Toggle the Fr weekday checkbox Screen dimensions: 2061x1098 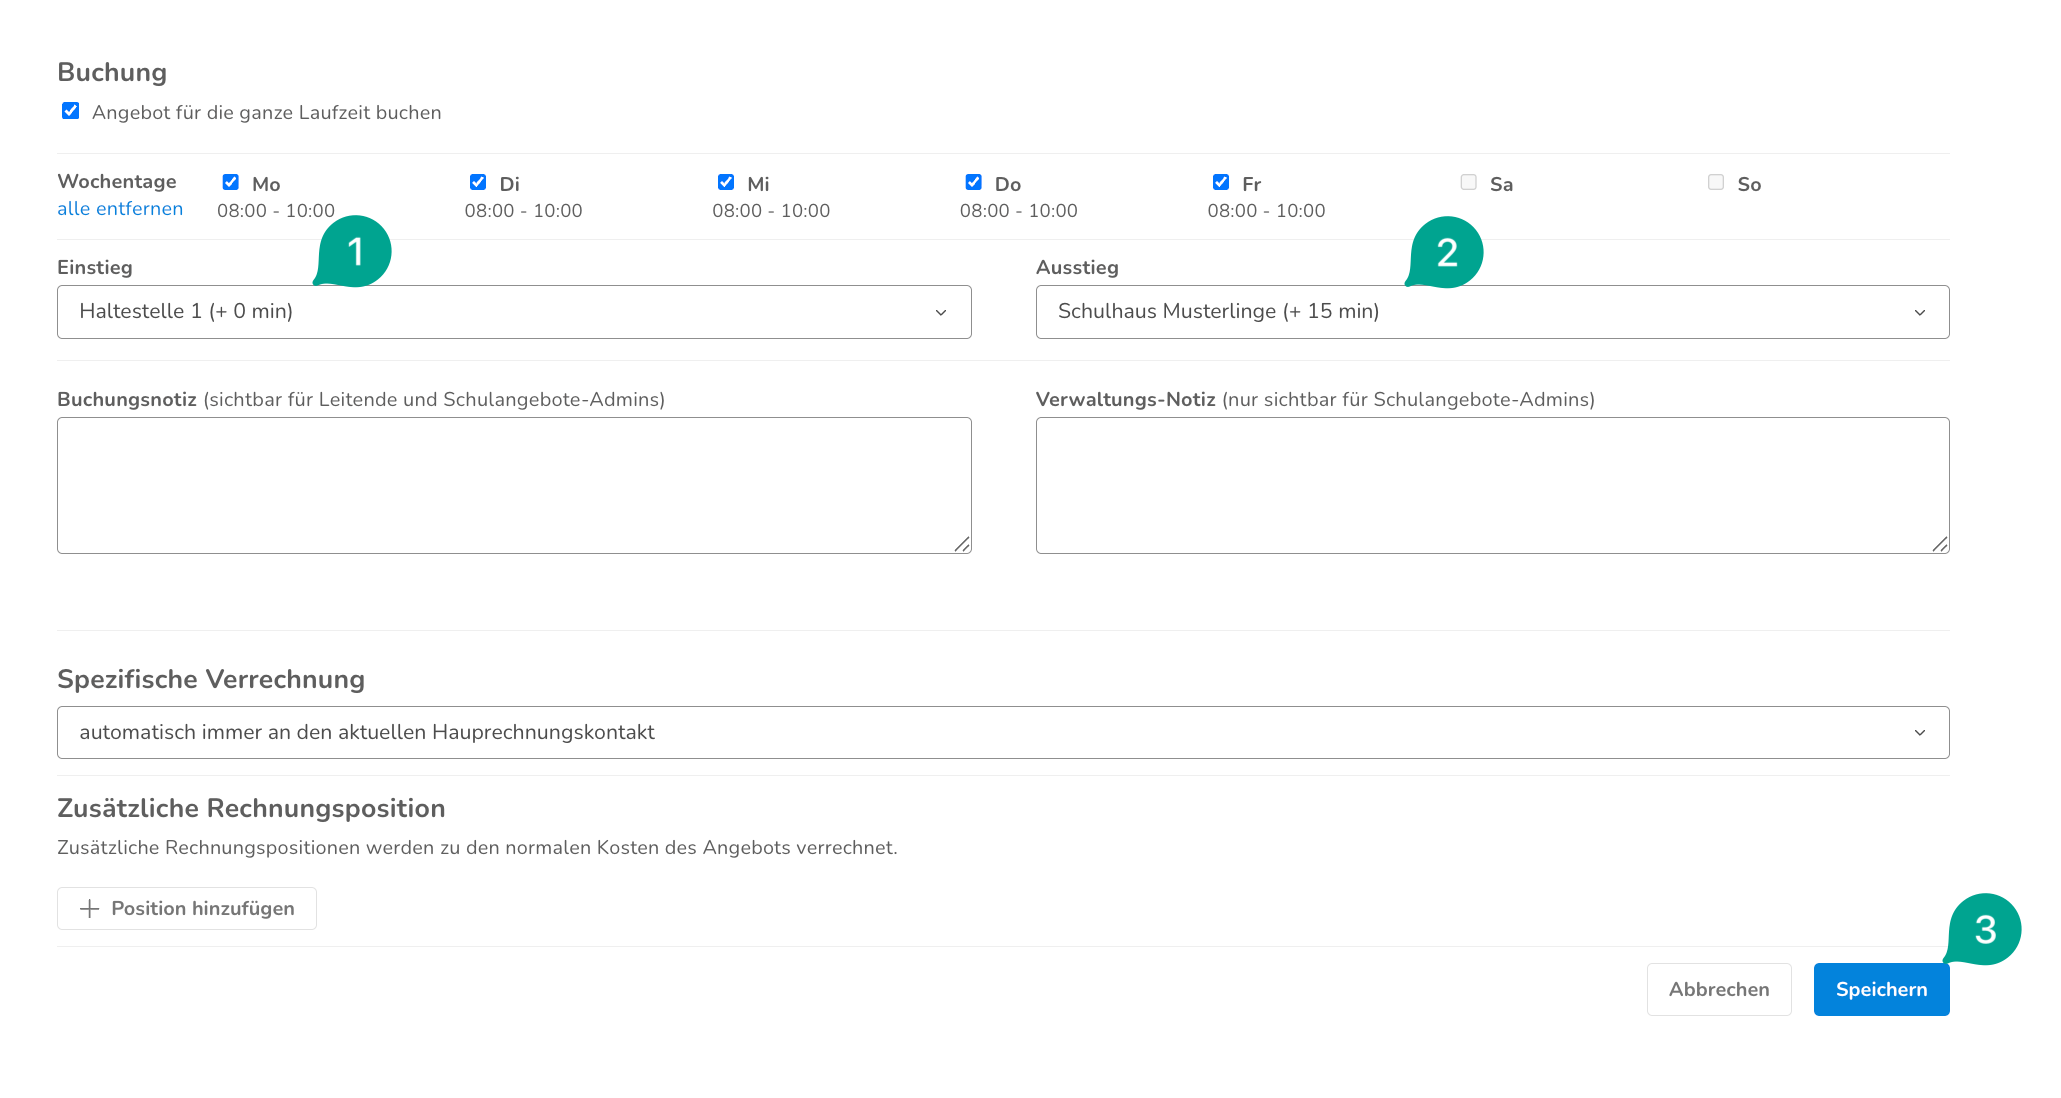[1221, 182]
